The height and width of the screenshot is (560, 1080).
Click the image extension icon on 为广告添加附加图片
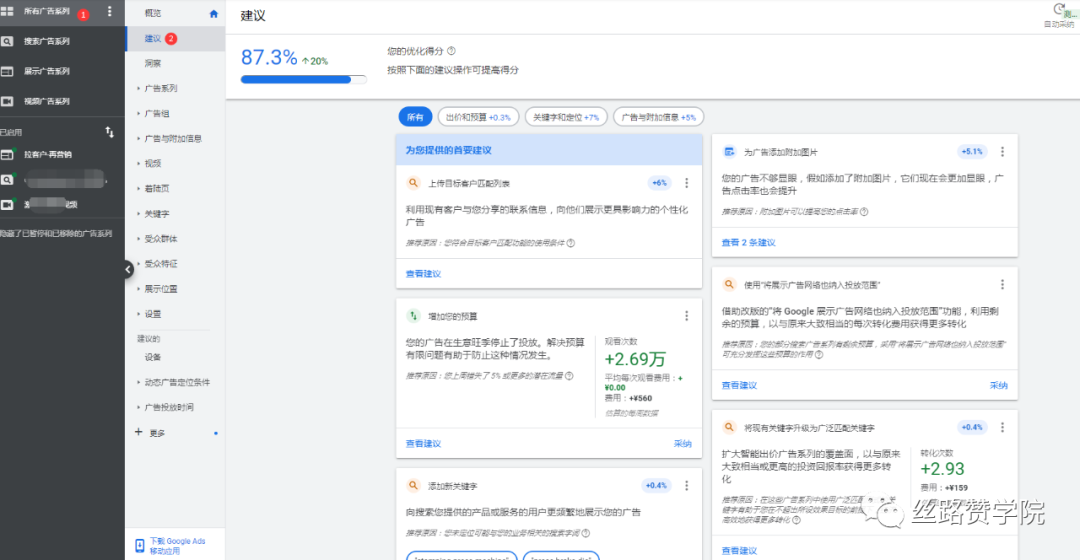pos(729,152)
